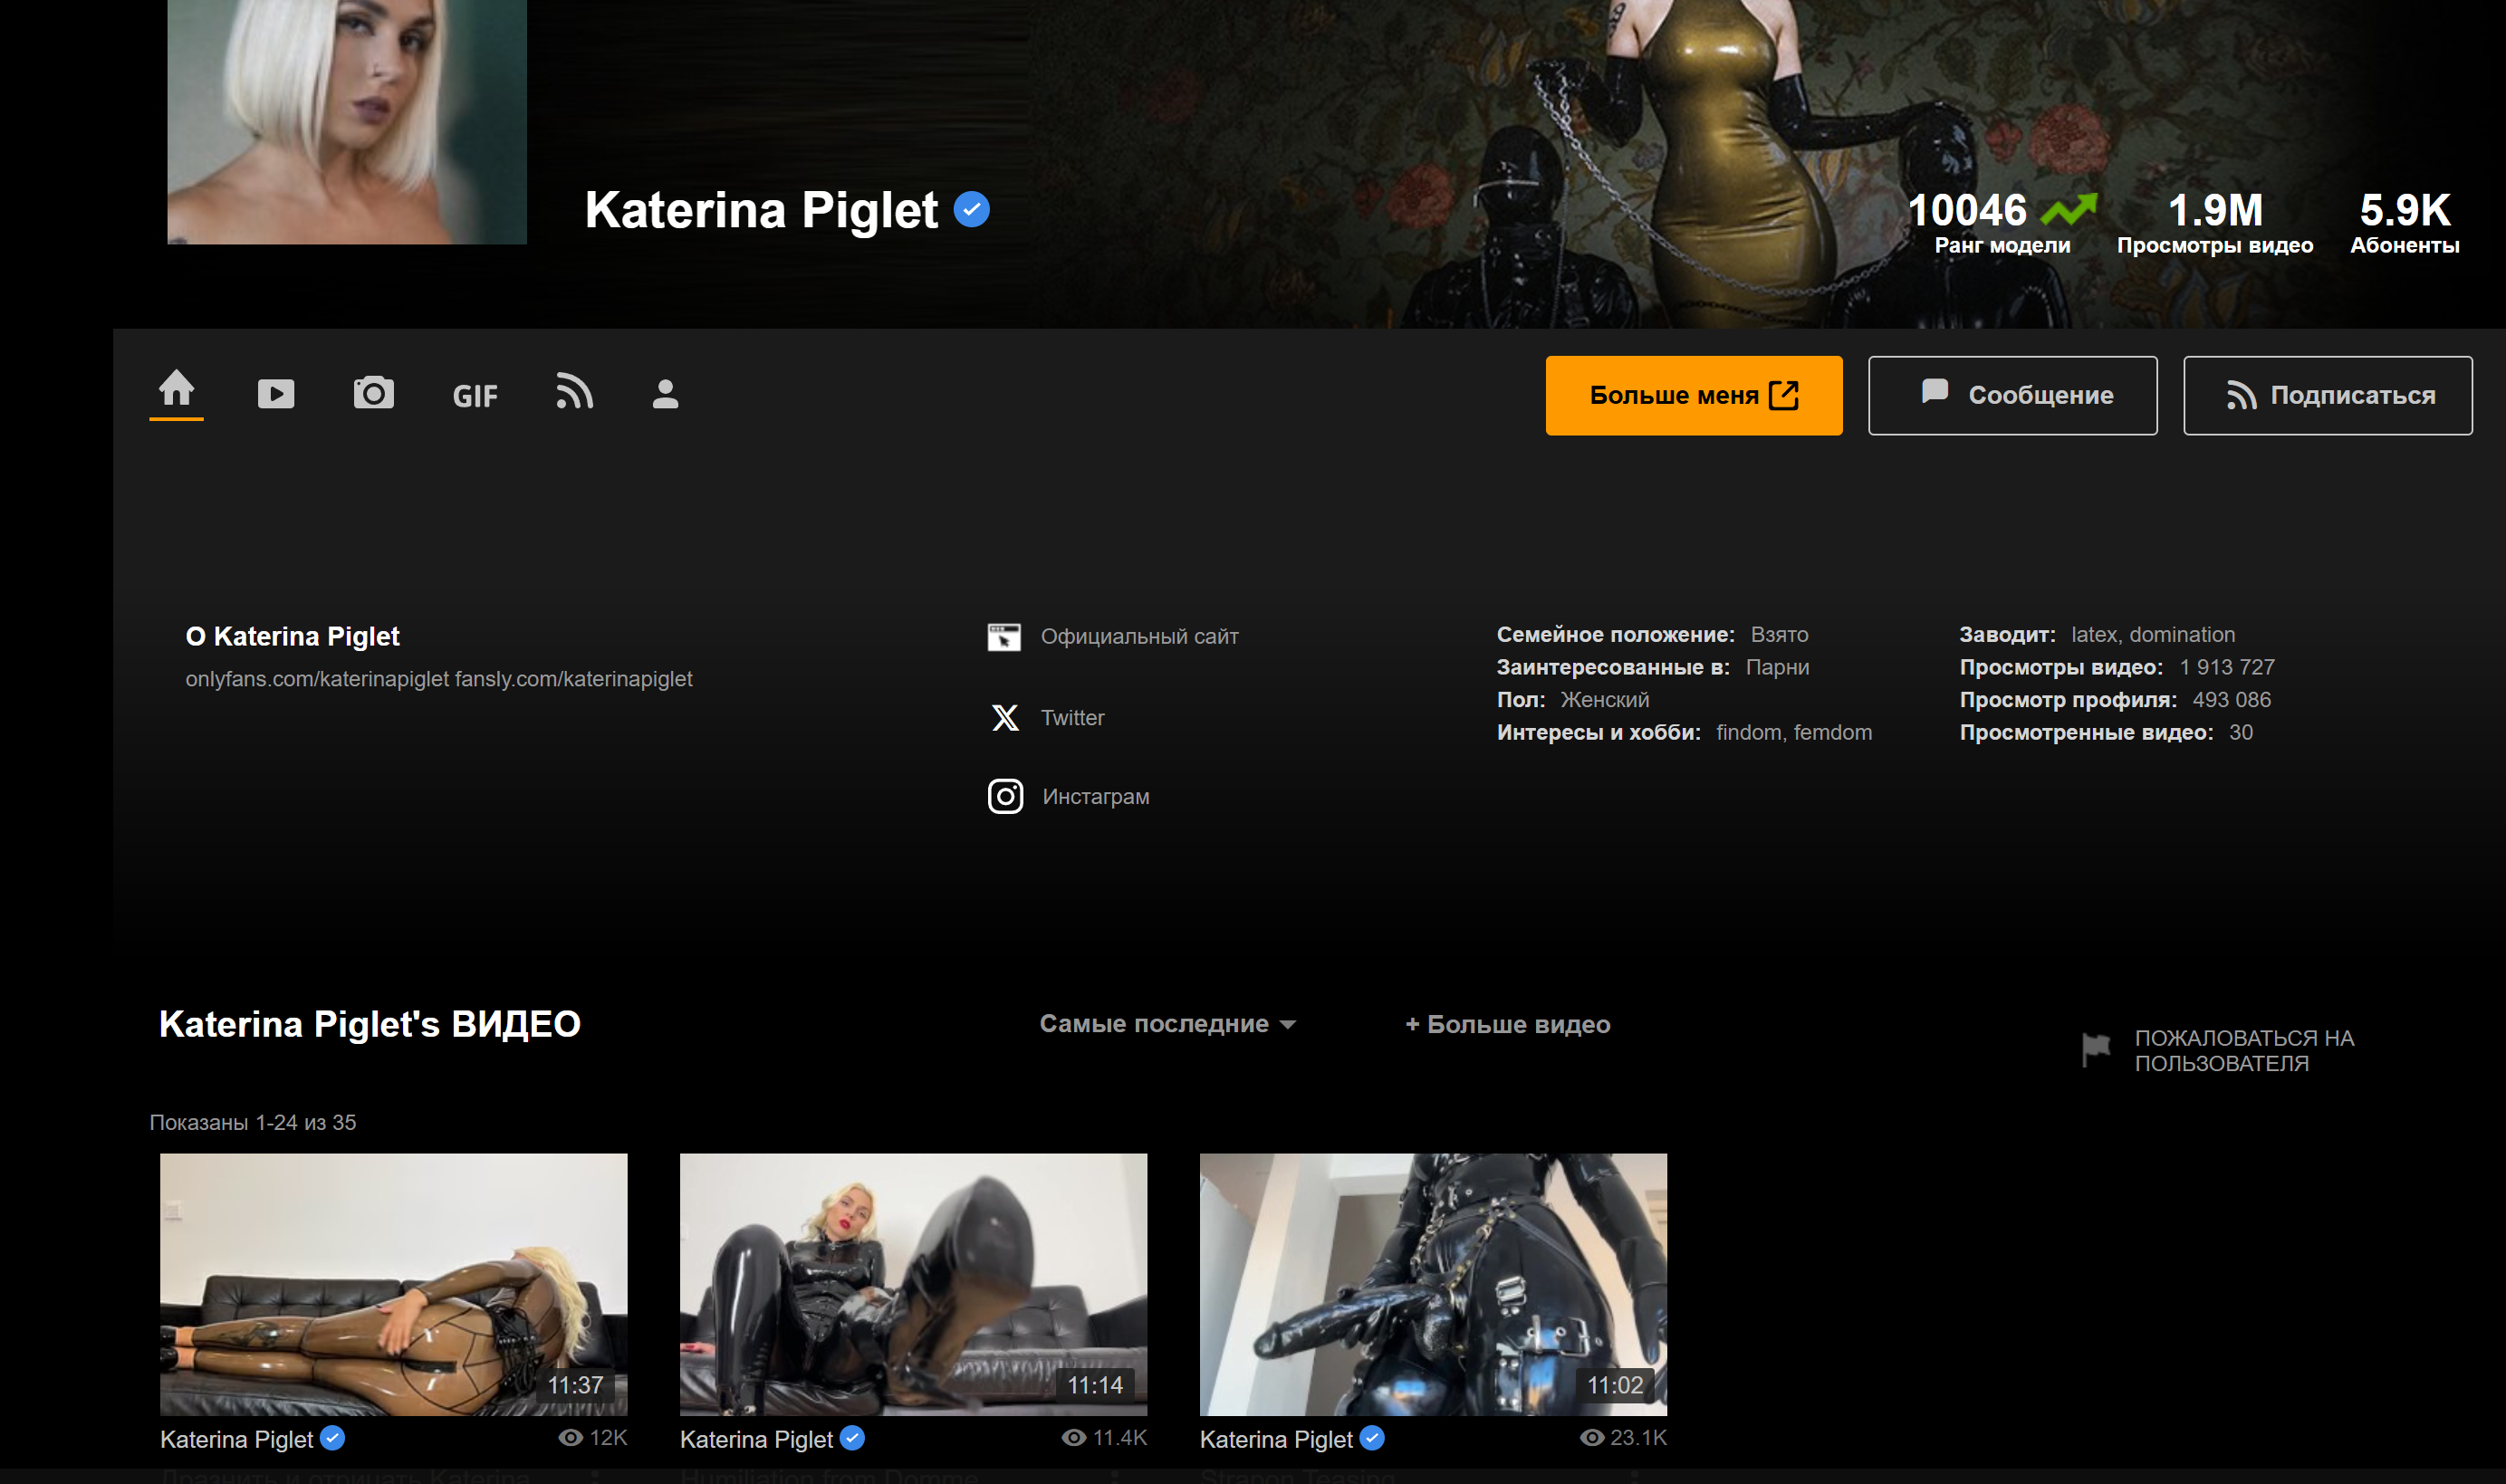Open the + Больше видео link

(x=1507, y=1025)
